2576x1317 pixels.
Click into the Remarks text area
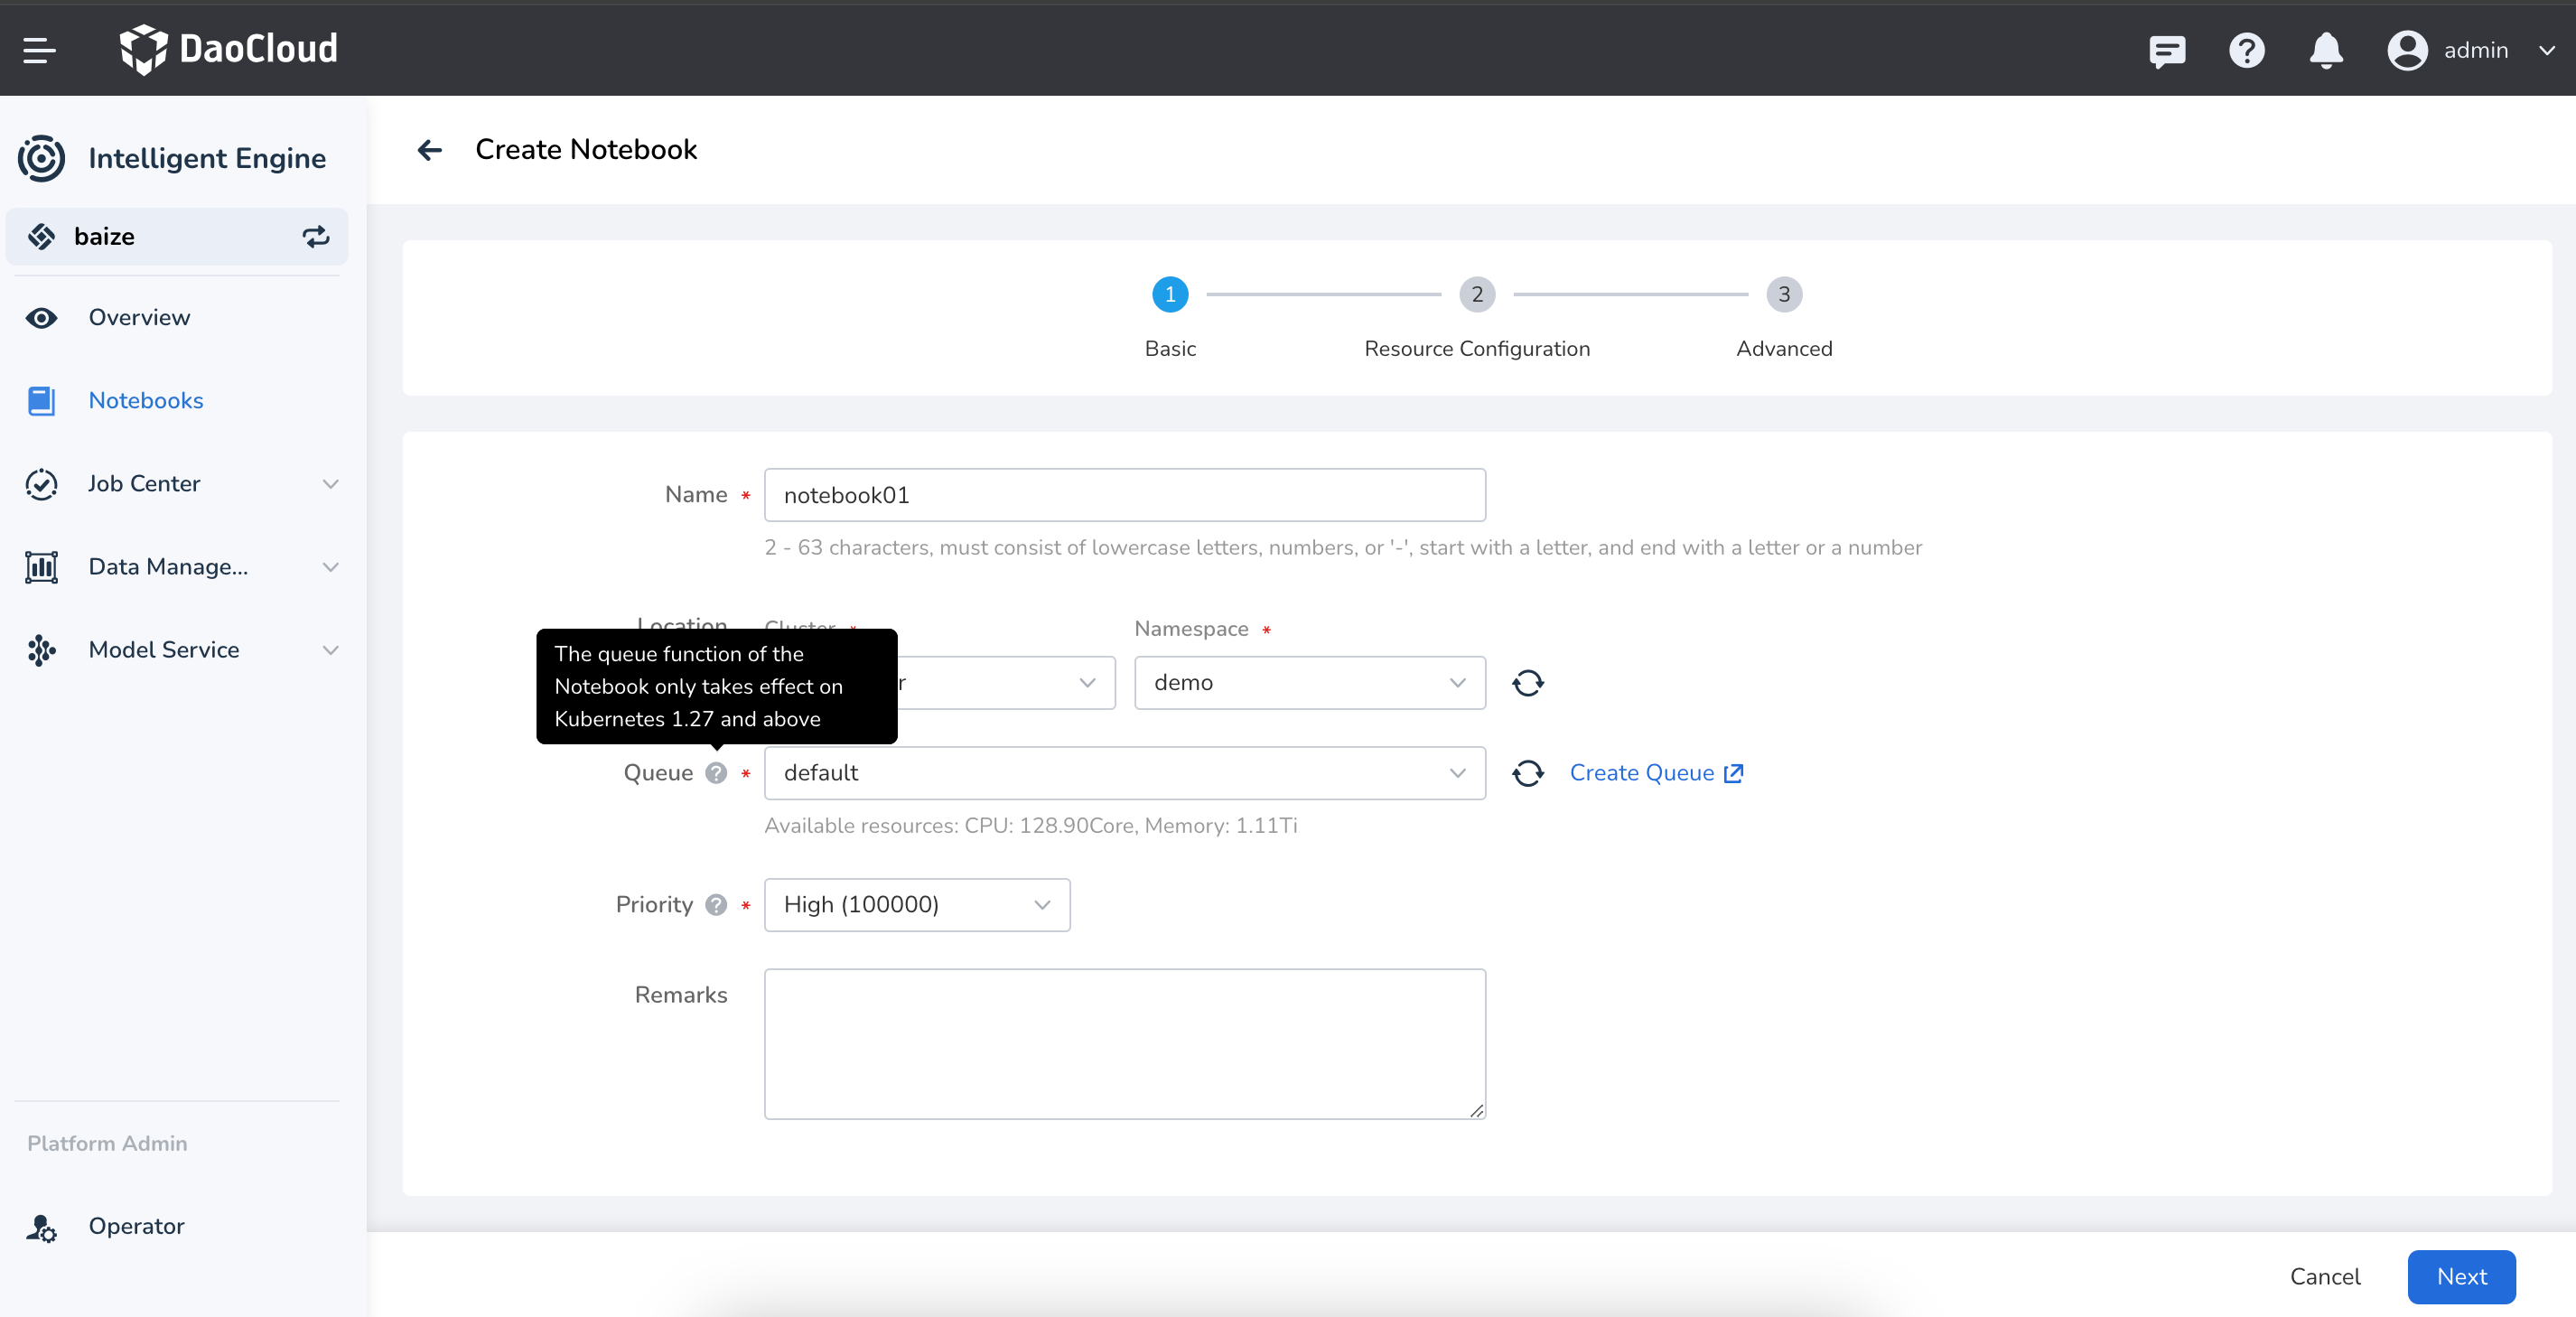click(1124, 1043)
